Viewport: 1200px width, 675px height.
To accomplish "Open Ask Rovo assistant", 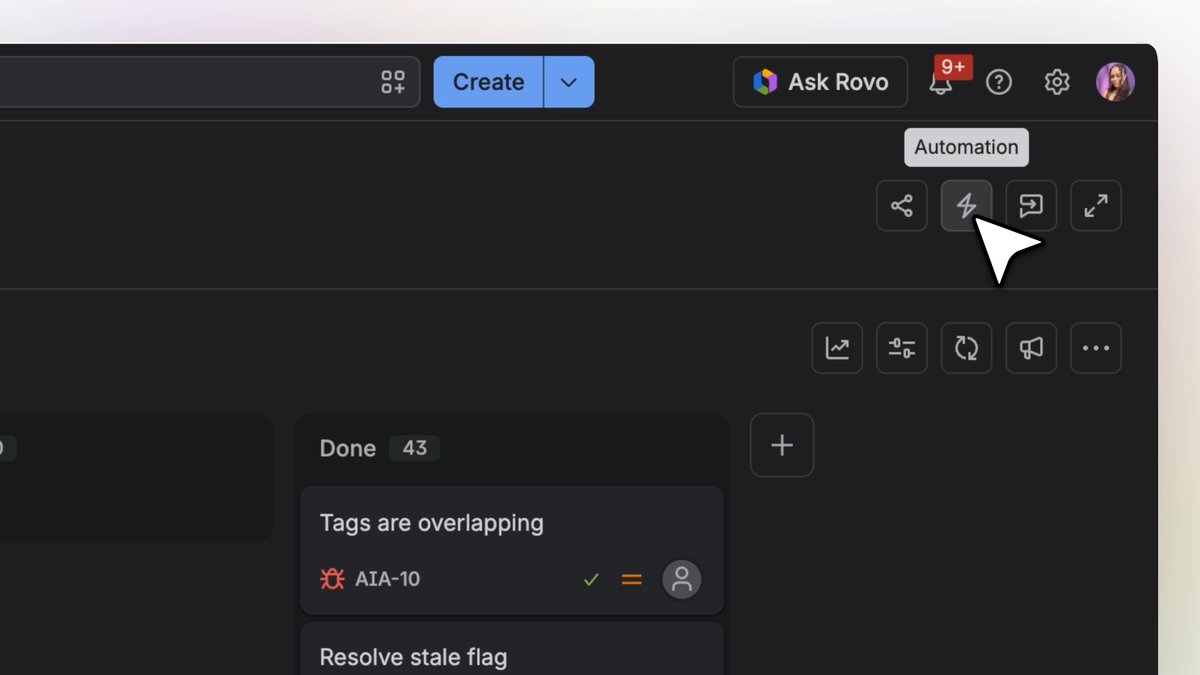I will tap(821, 82).
